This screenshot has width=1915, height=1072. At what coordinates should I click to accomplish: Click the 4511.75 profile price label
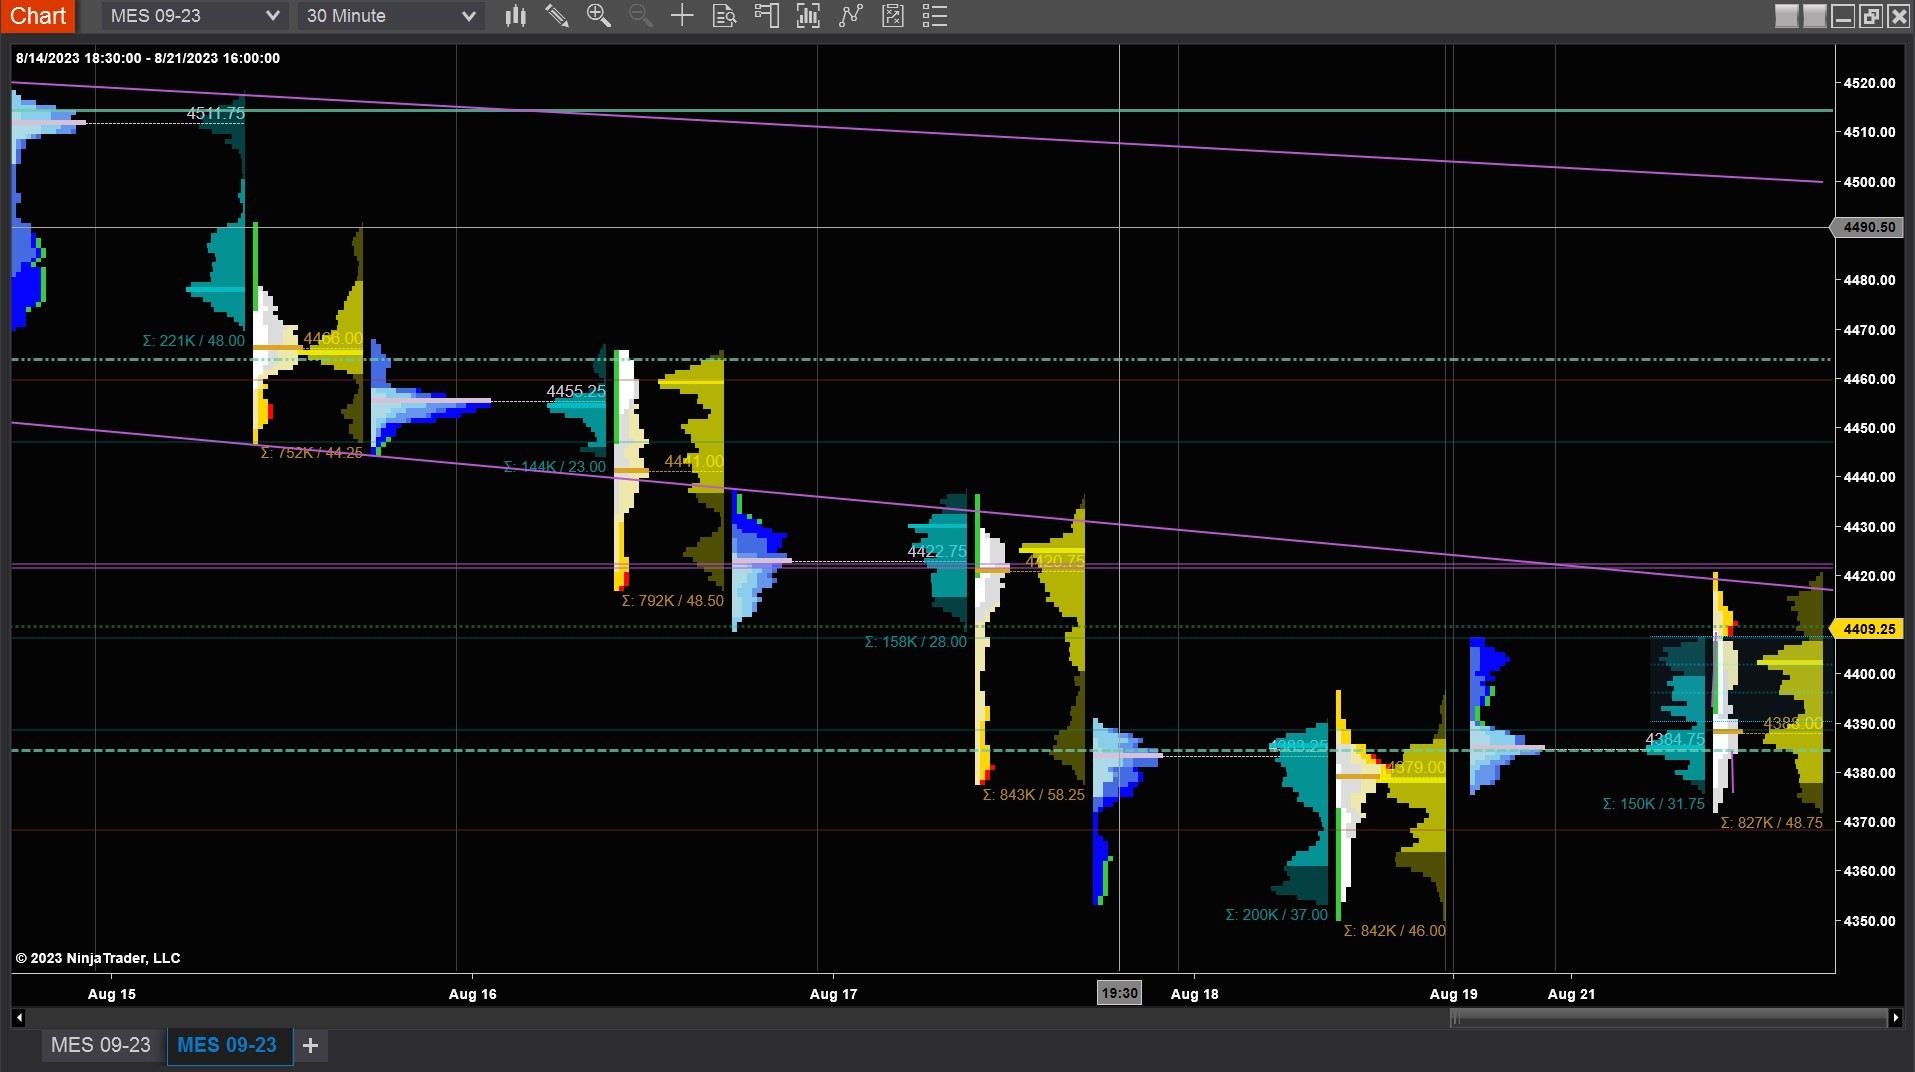(x=216, y=113)
